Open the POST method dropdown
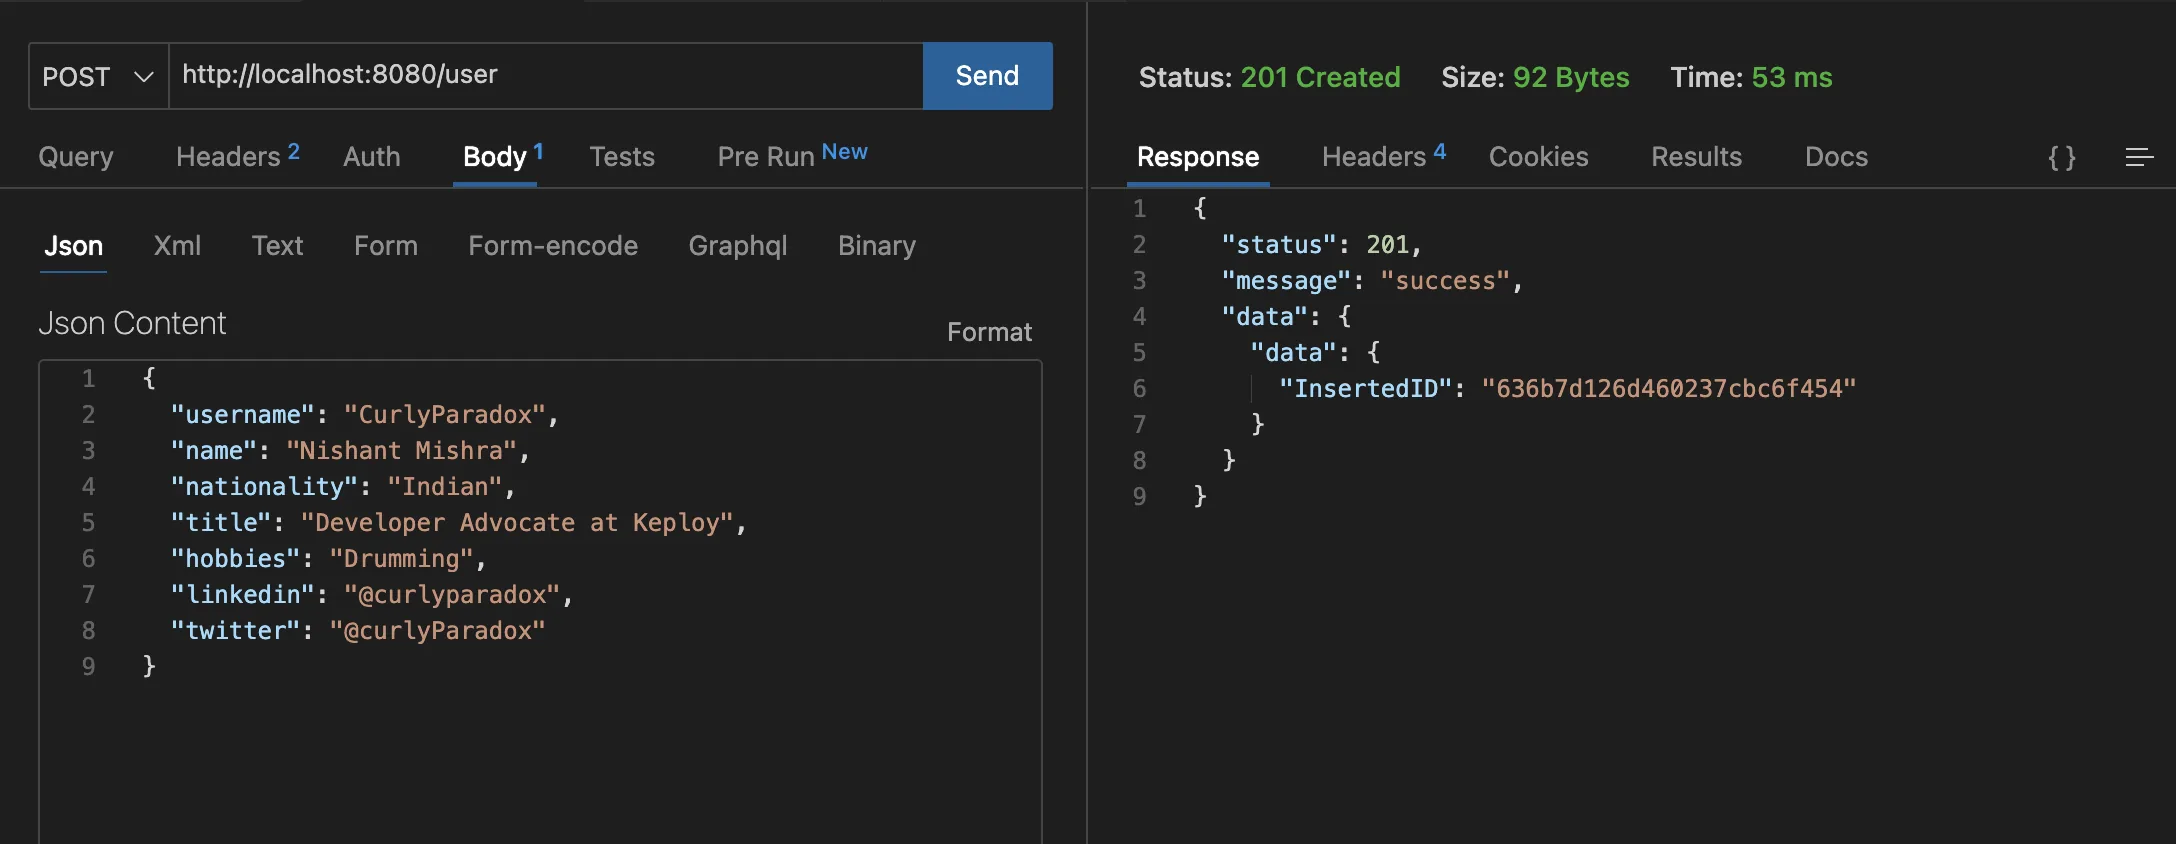The width and height of the screenshot is (2176, 844). click(99, 76)
